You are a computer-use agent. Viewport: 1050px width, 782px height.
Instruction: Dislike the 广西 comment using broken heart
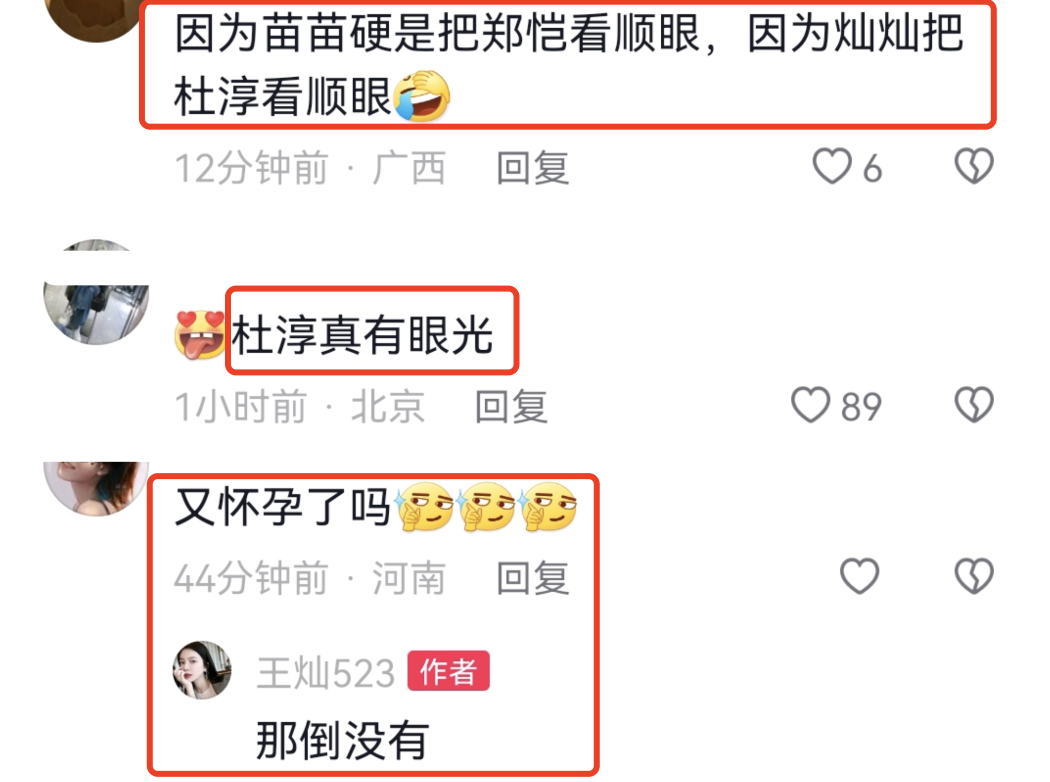click(974, 166)
